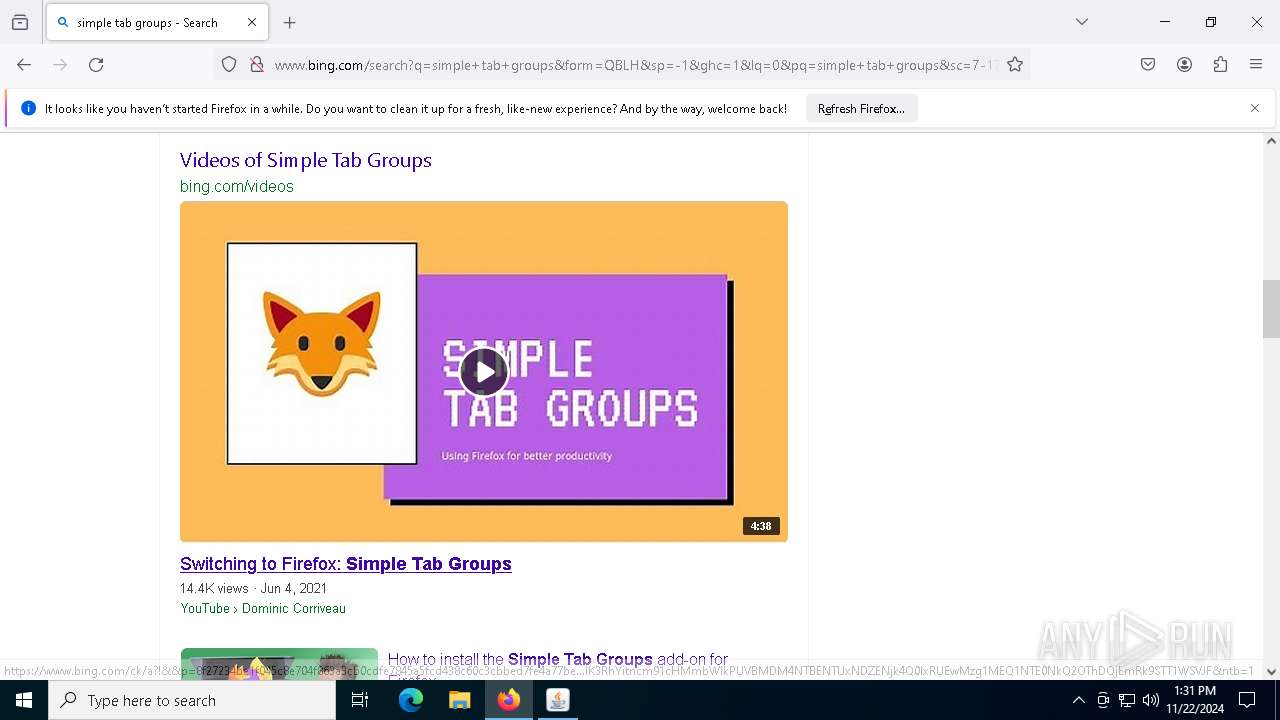
Task: Click the Refresh Firefox... button
Action: (861, 109)
